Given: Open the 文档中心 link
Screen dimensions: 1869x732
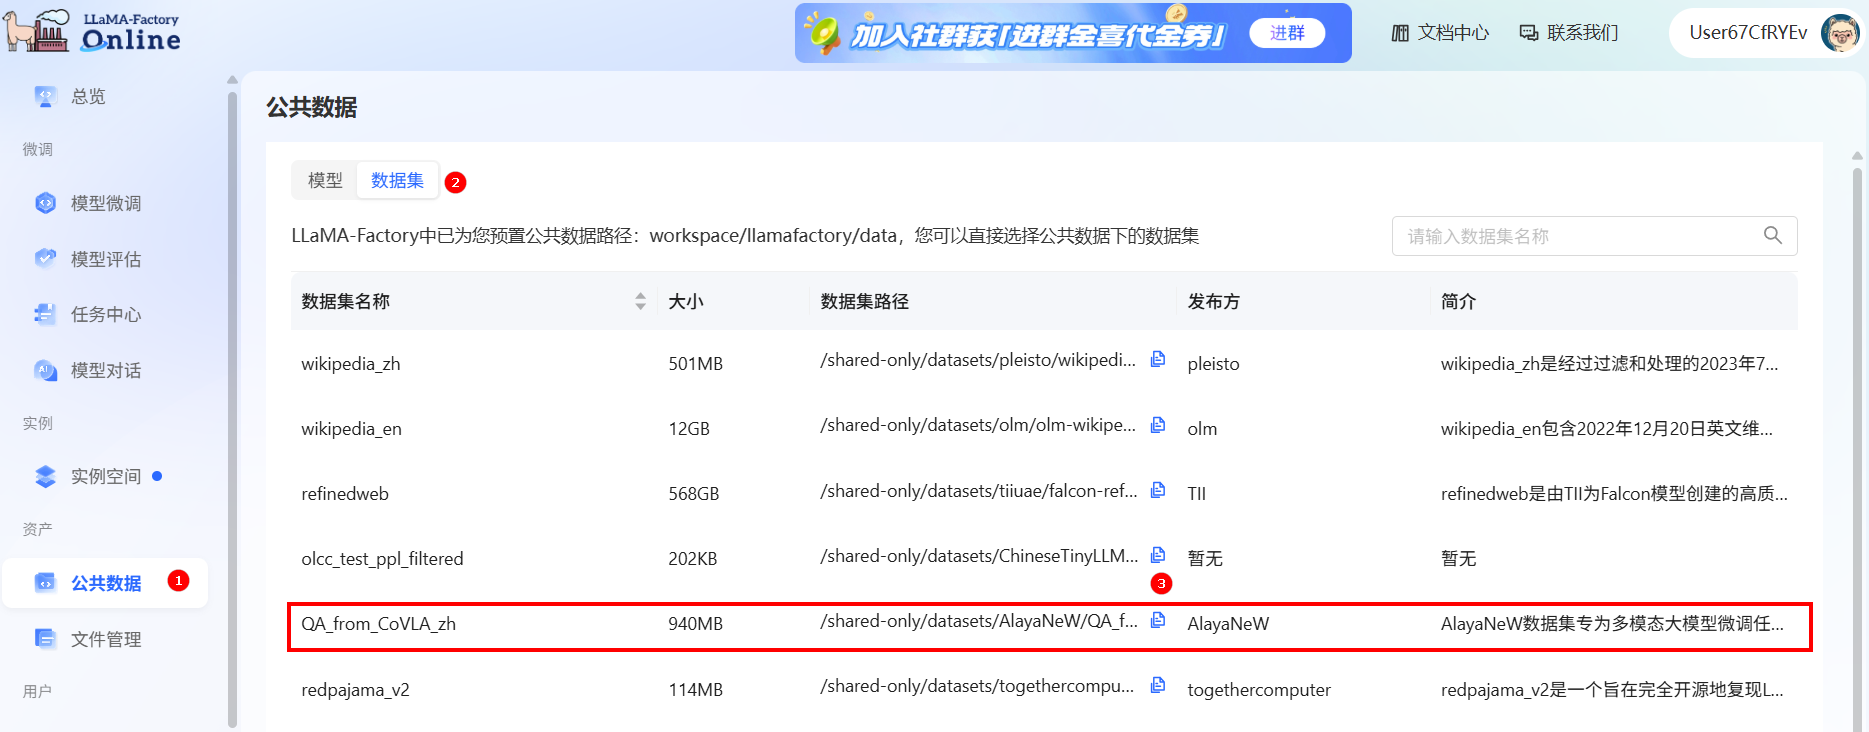Looking at the screenshot, I should (x=1440, y=33).
